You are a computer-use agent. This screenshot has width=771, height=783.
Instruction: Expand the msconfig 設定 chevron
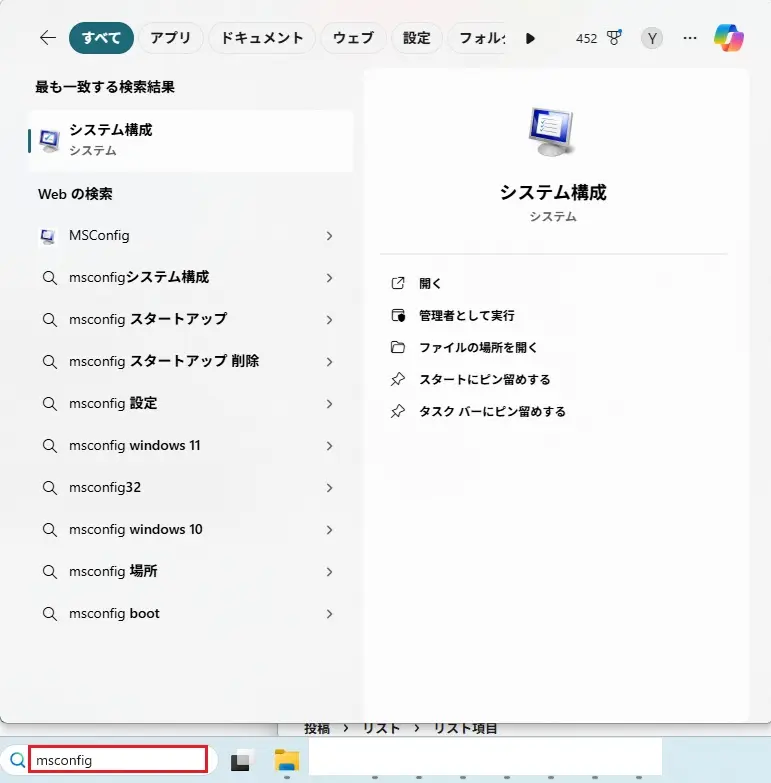coord(329,403)
